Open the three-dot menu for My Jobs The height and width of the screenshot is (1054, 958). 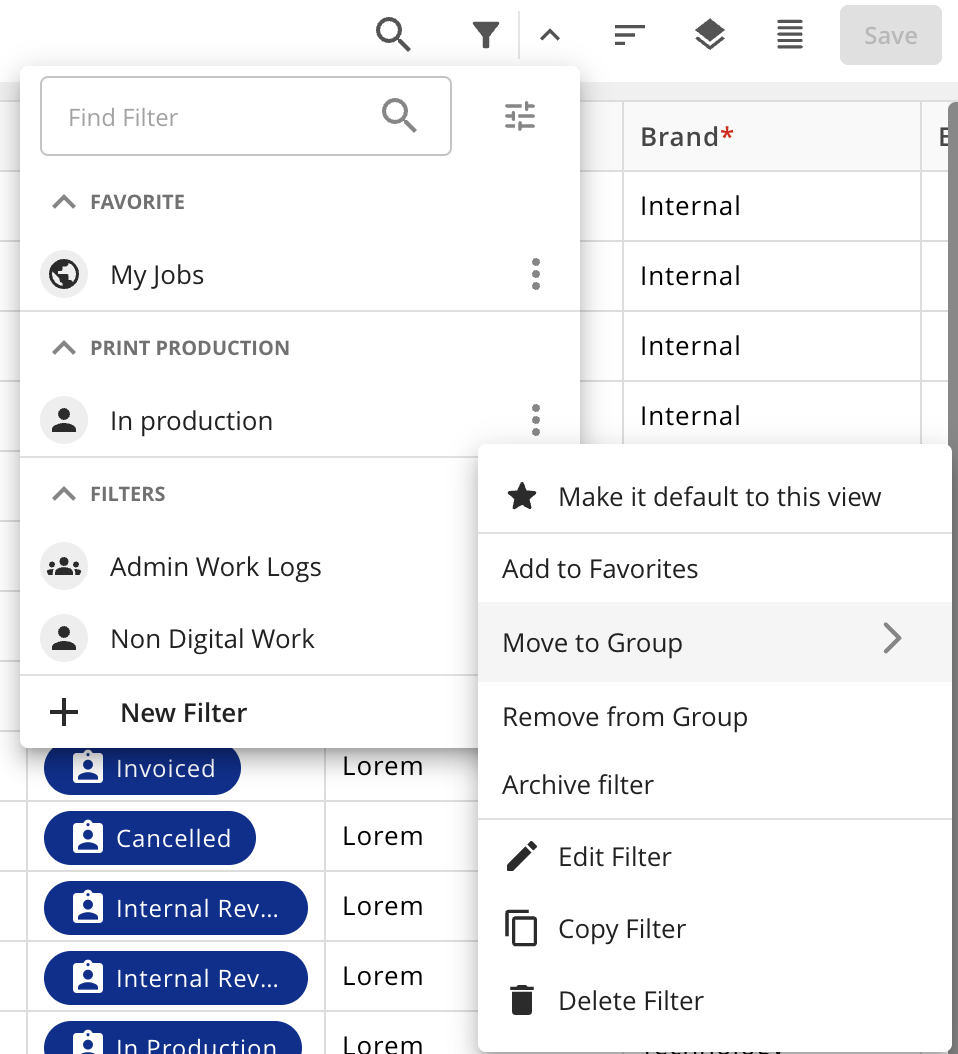tap(536, 274)
